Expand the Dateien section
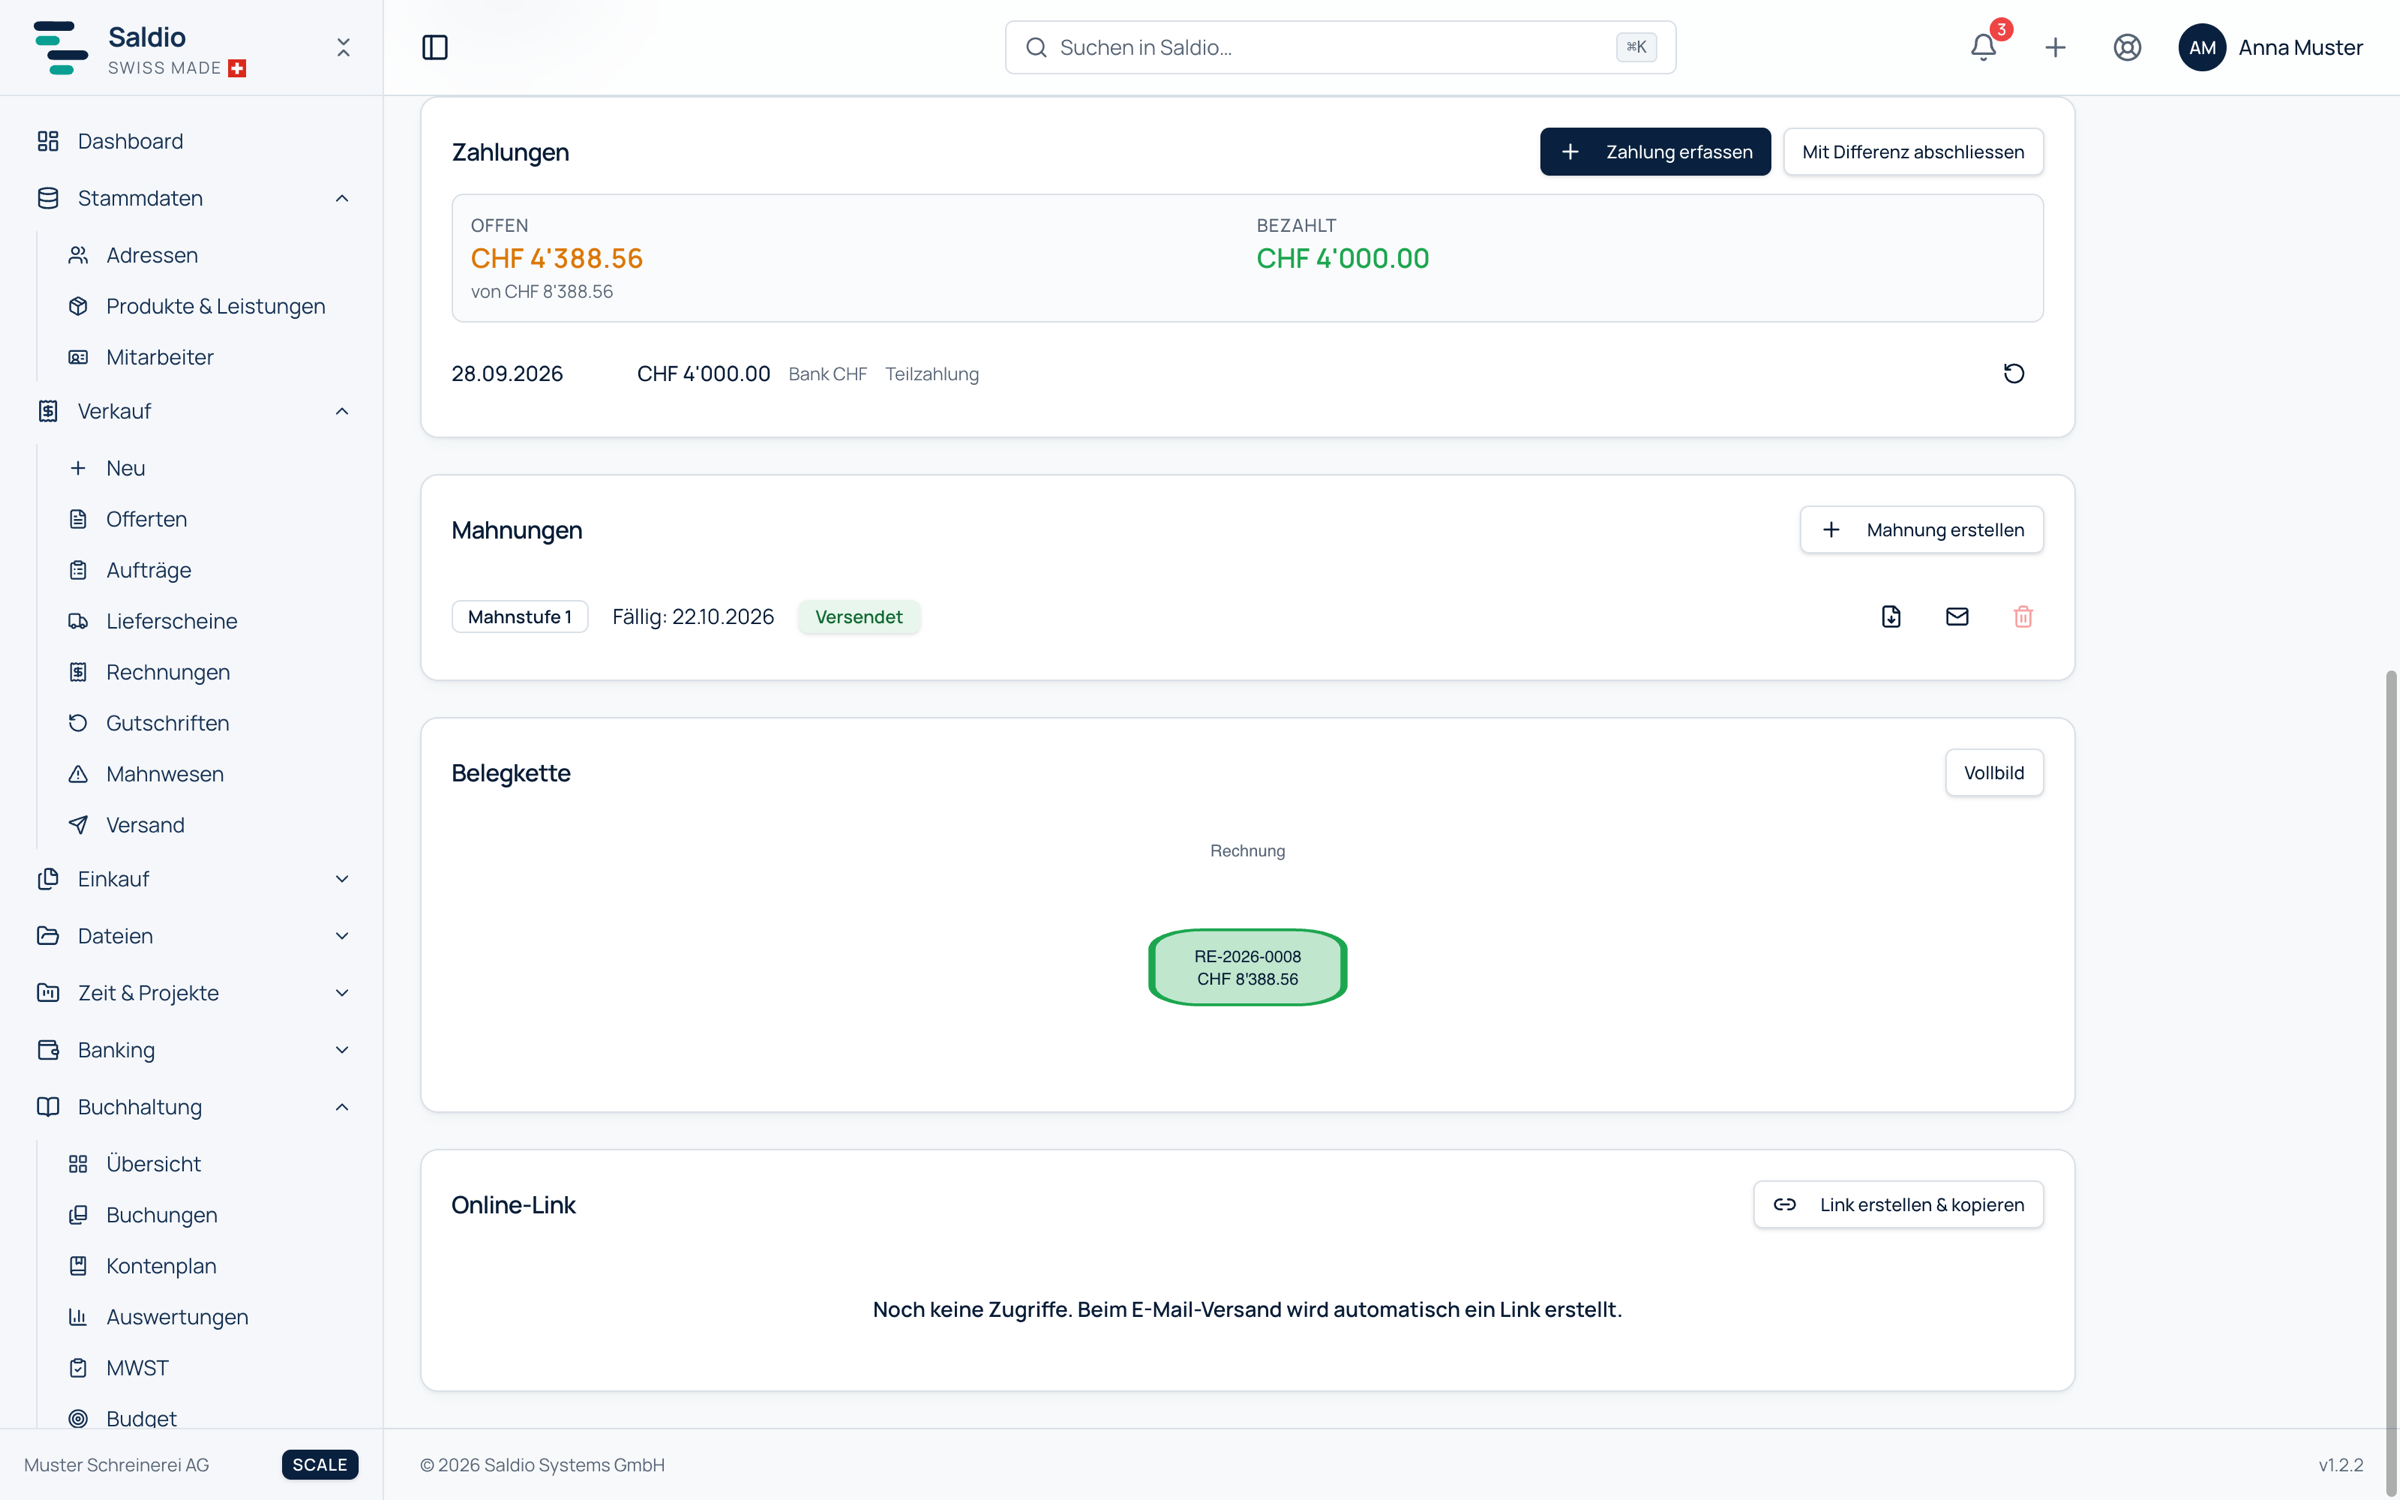Screen dimensions: 2400x1500 tap(342, 936)
